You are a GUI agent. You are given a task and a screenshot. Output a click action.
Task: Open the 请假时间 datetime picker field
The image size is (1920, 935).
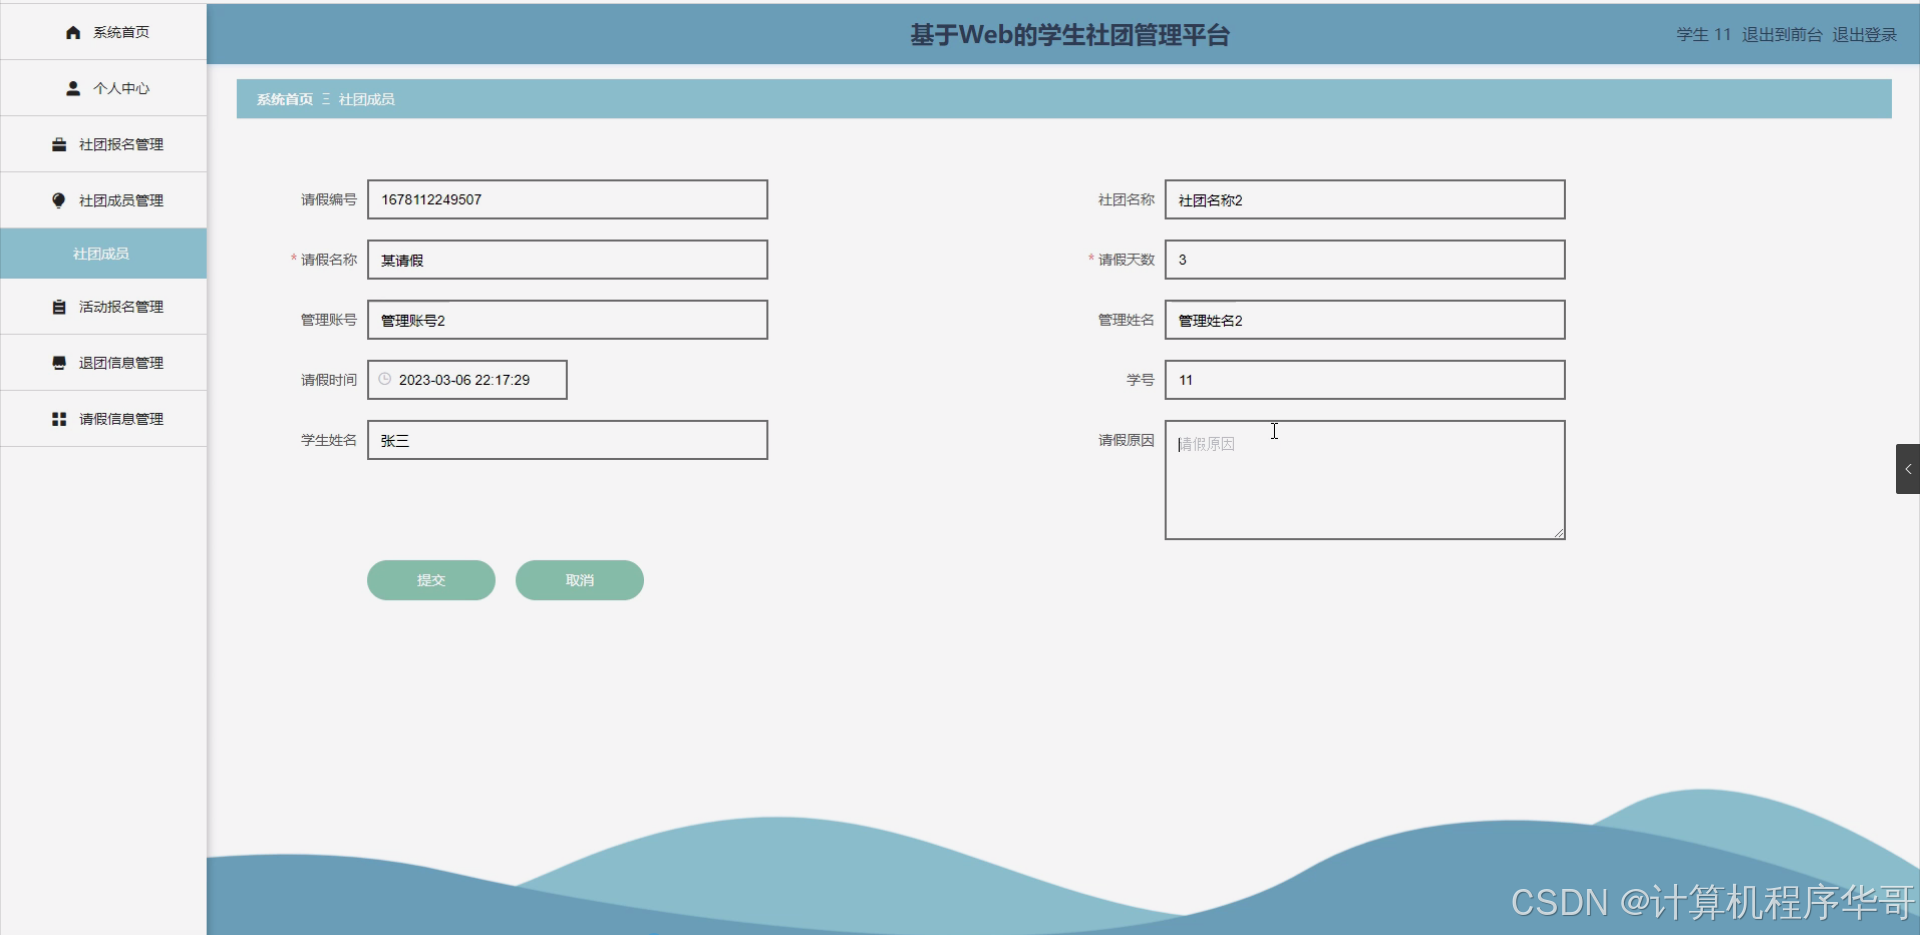467,379
